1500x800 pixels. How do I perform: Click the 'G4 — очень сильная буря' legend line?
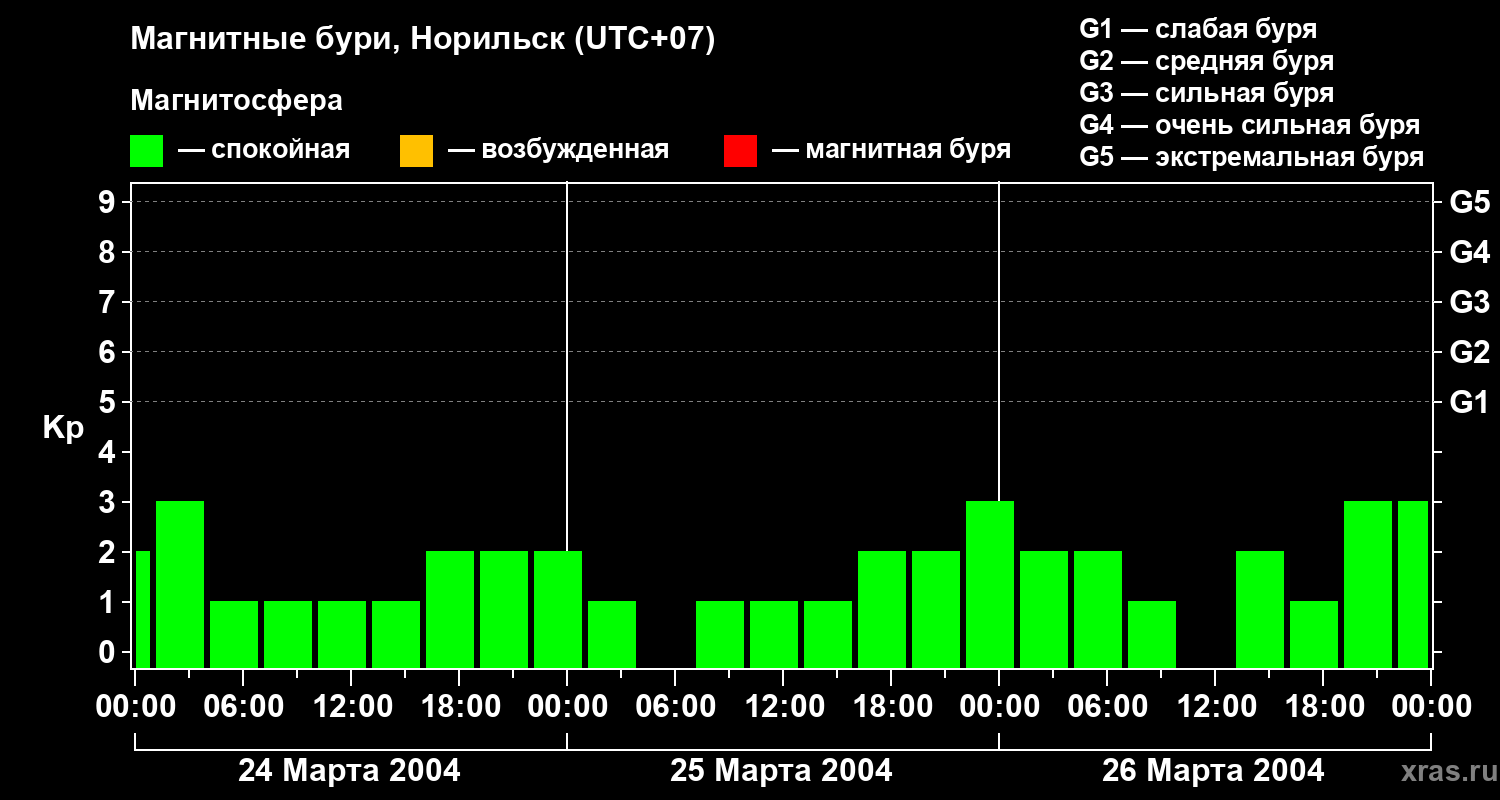point(1250,125)
